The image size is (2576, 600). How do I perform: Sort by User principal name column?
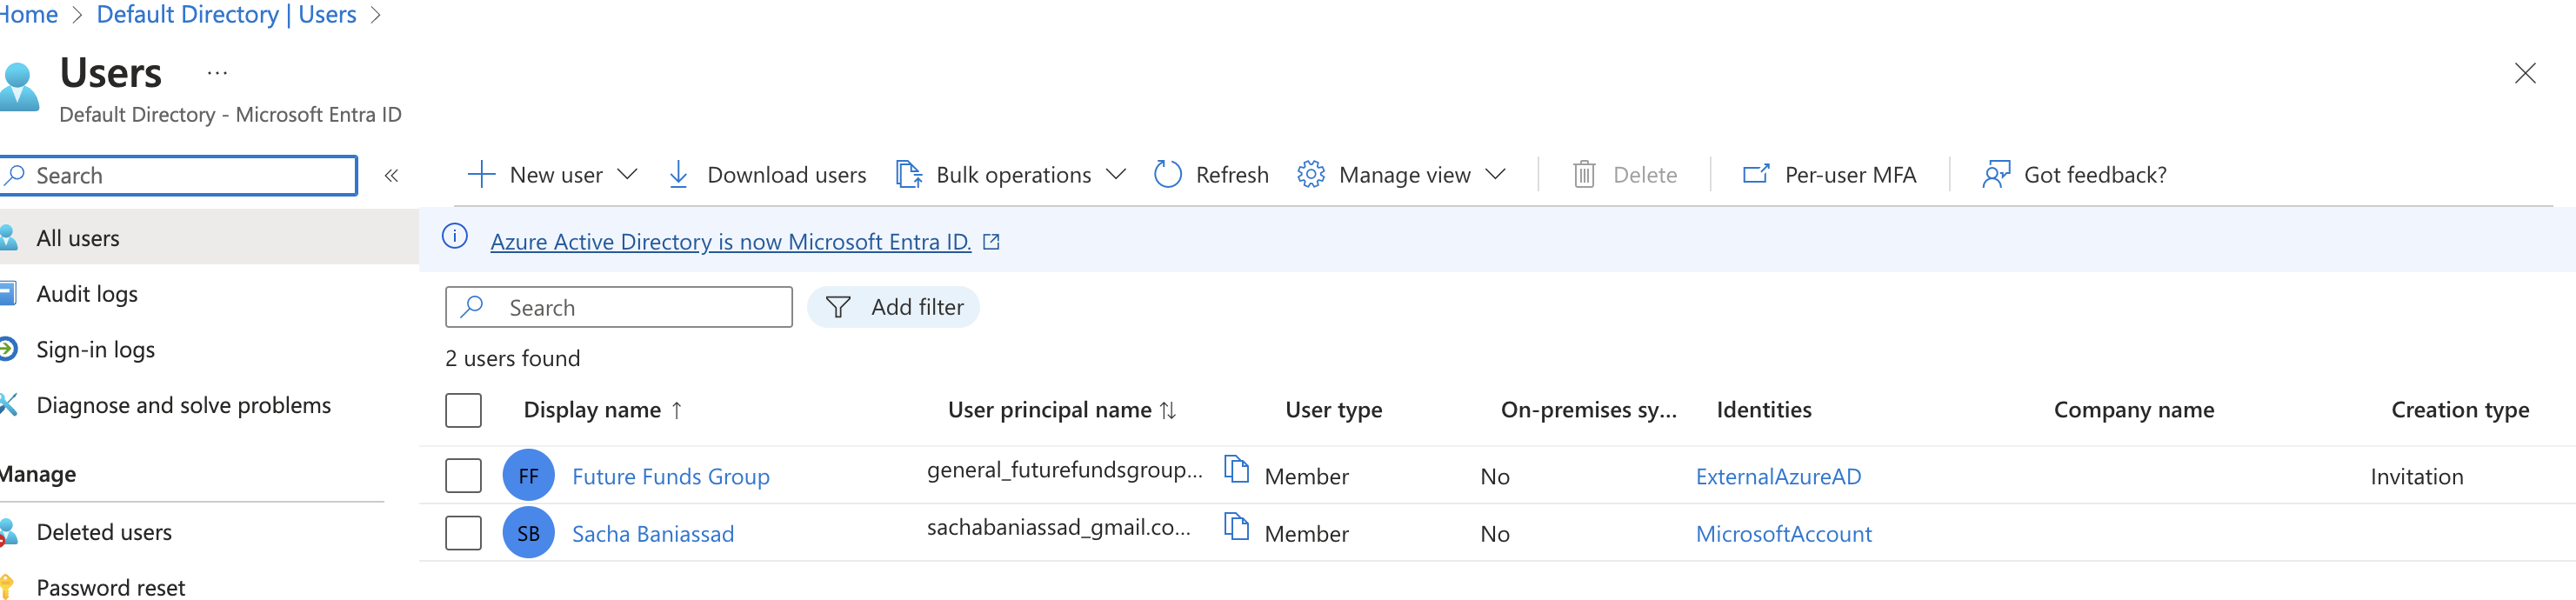1061,411
